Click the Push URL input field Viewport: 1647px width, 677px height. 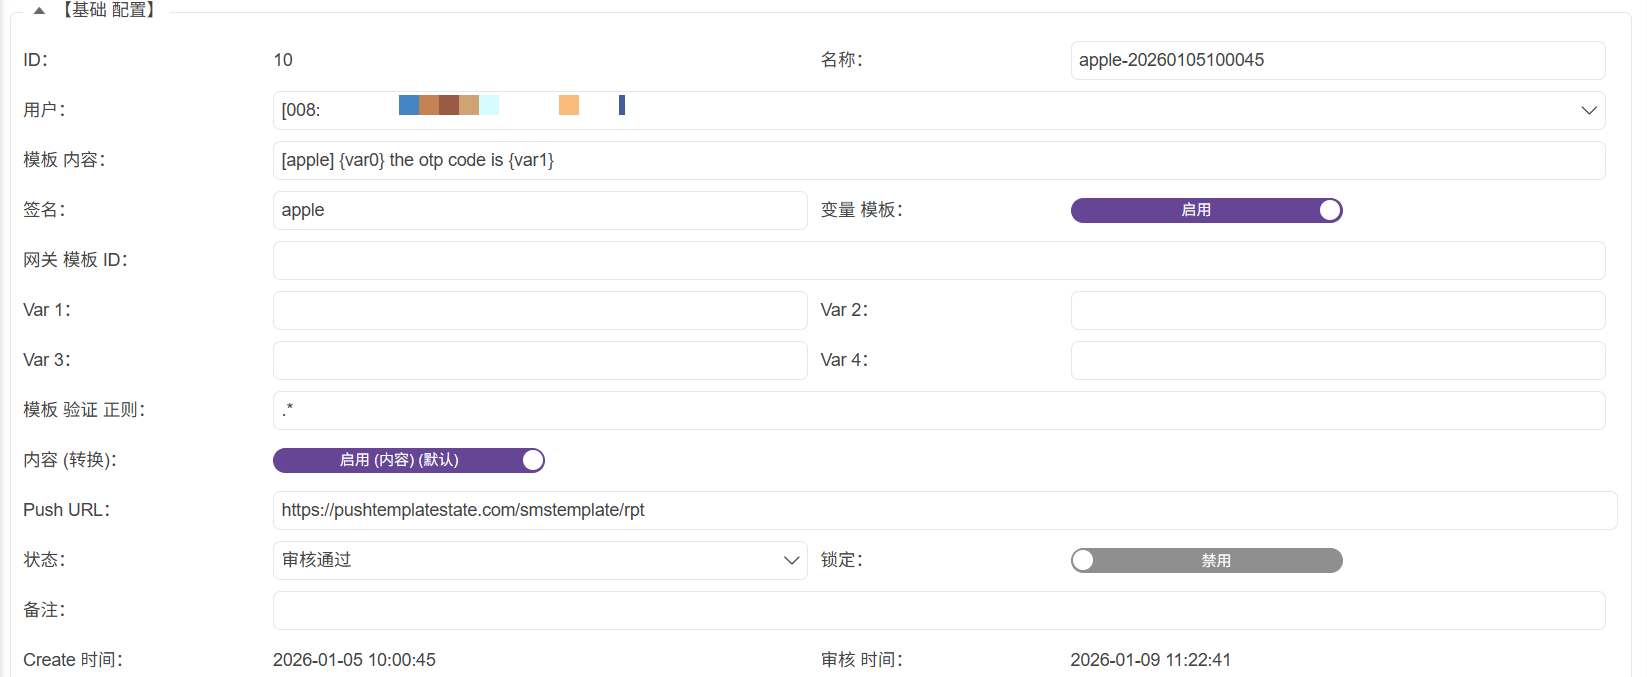tap(944, 510)
